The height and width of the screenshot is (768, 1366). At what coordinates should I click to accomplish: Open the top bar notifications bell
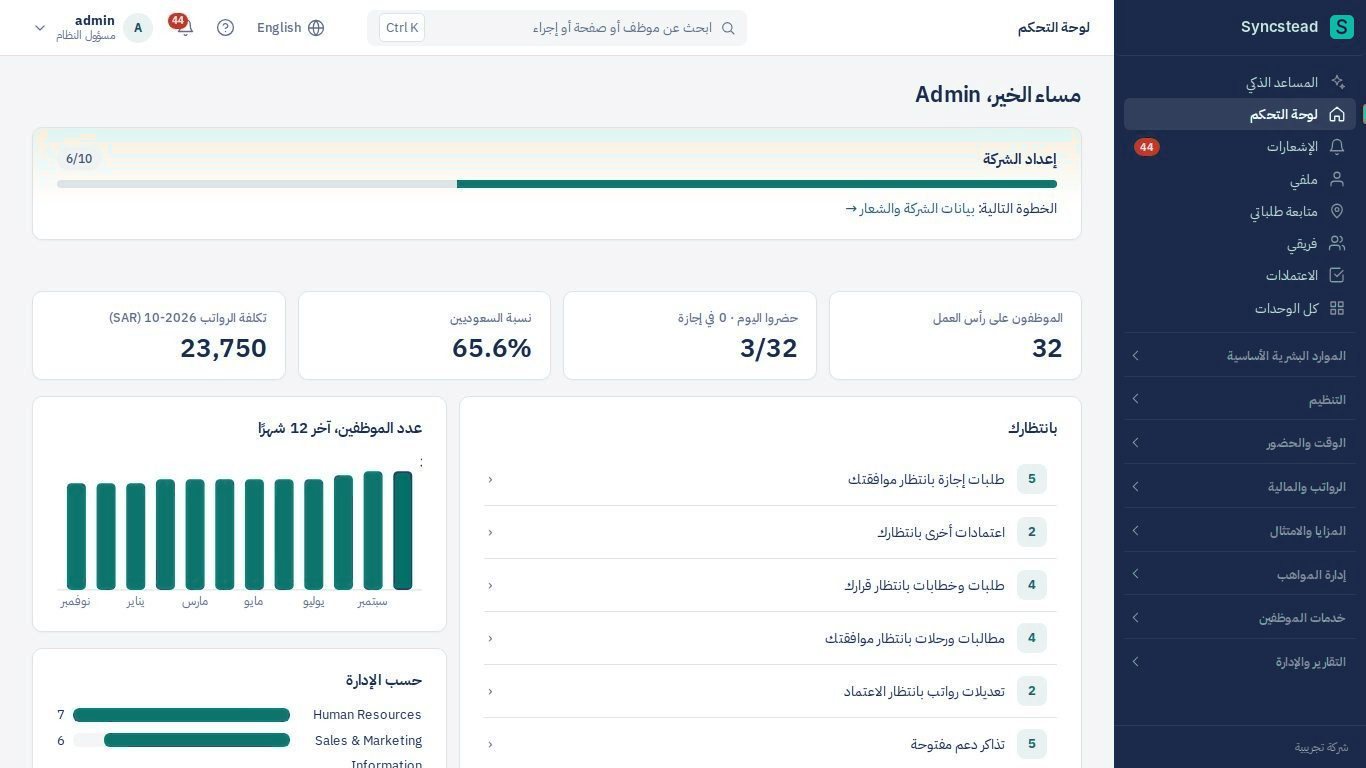185,28
